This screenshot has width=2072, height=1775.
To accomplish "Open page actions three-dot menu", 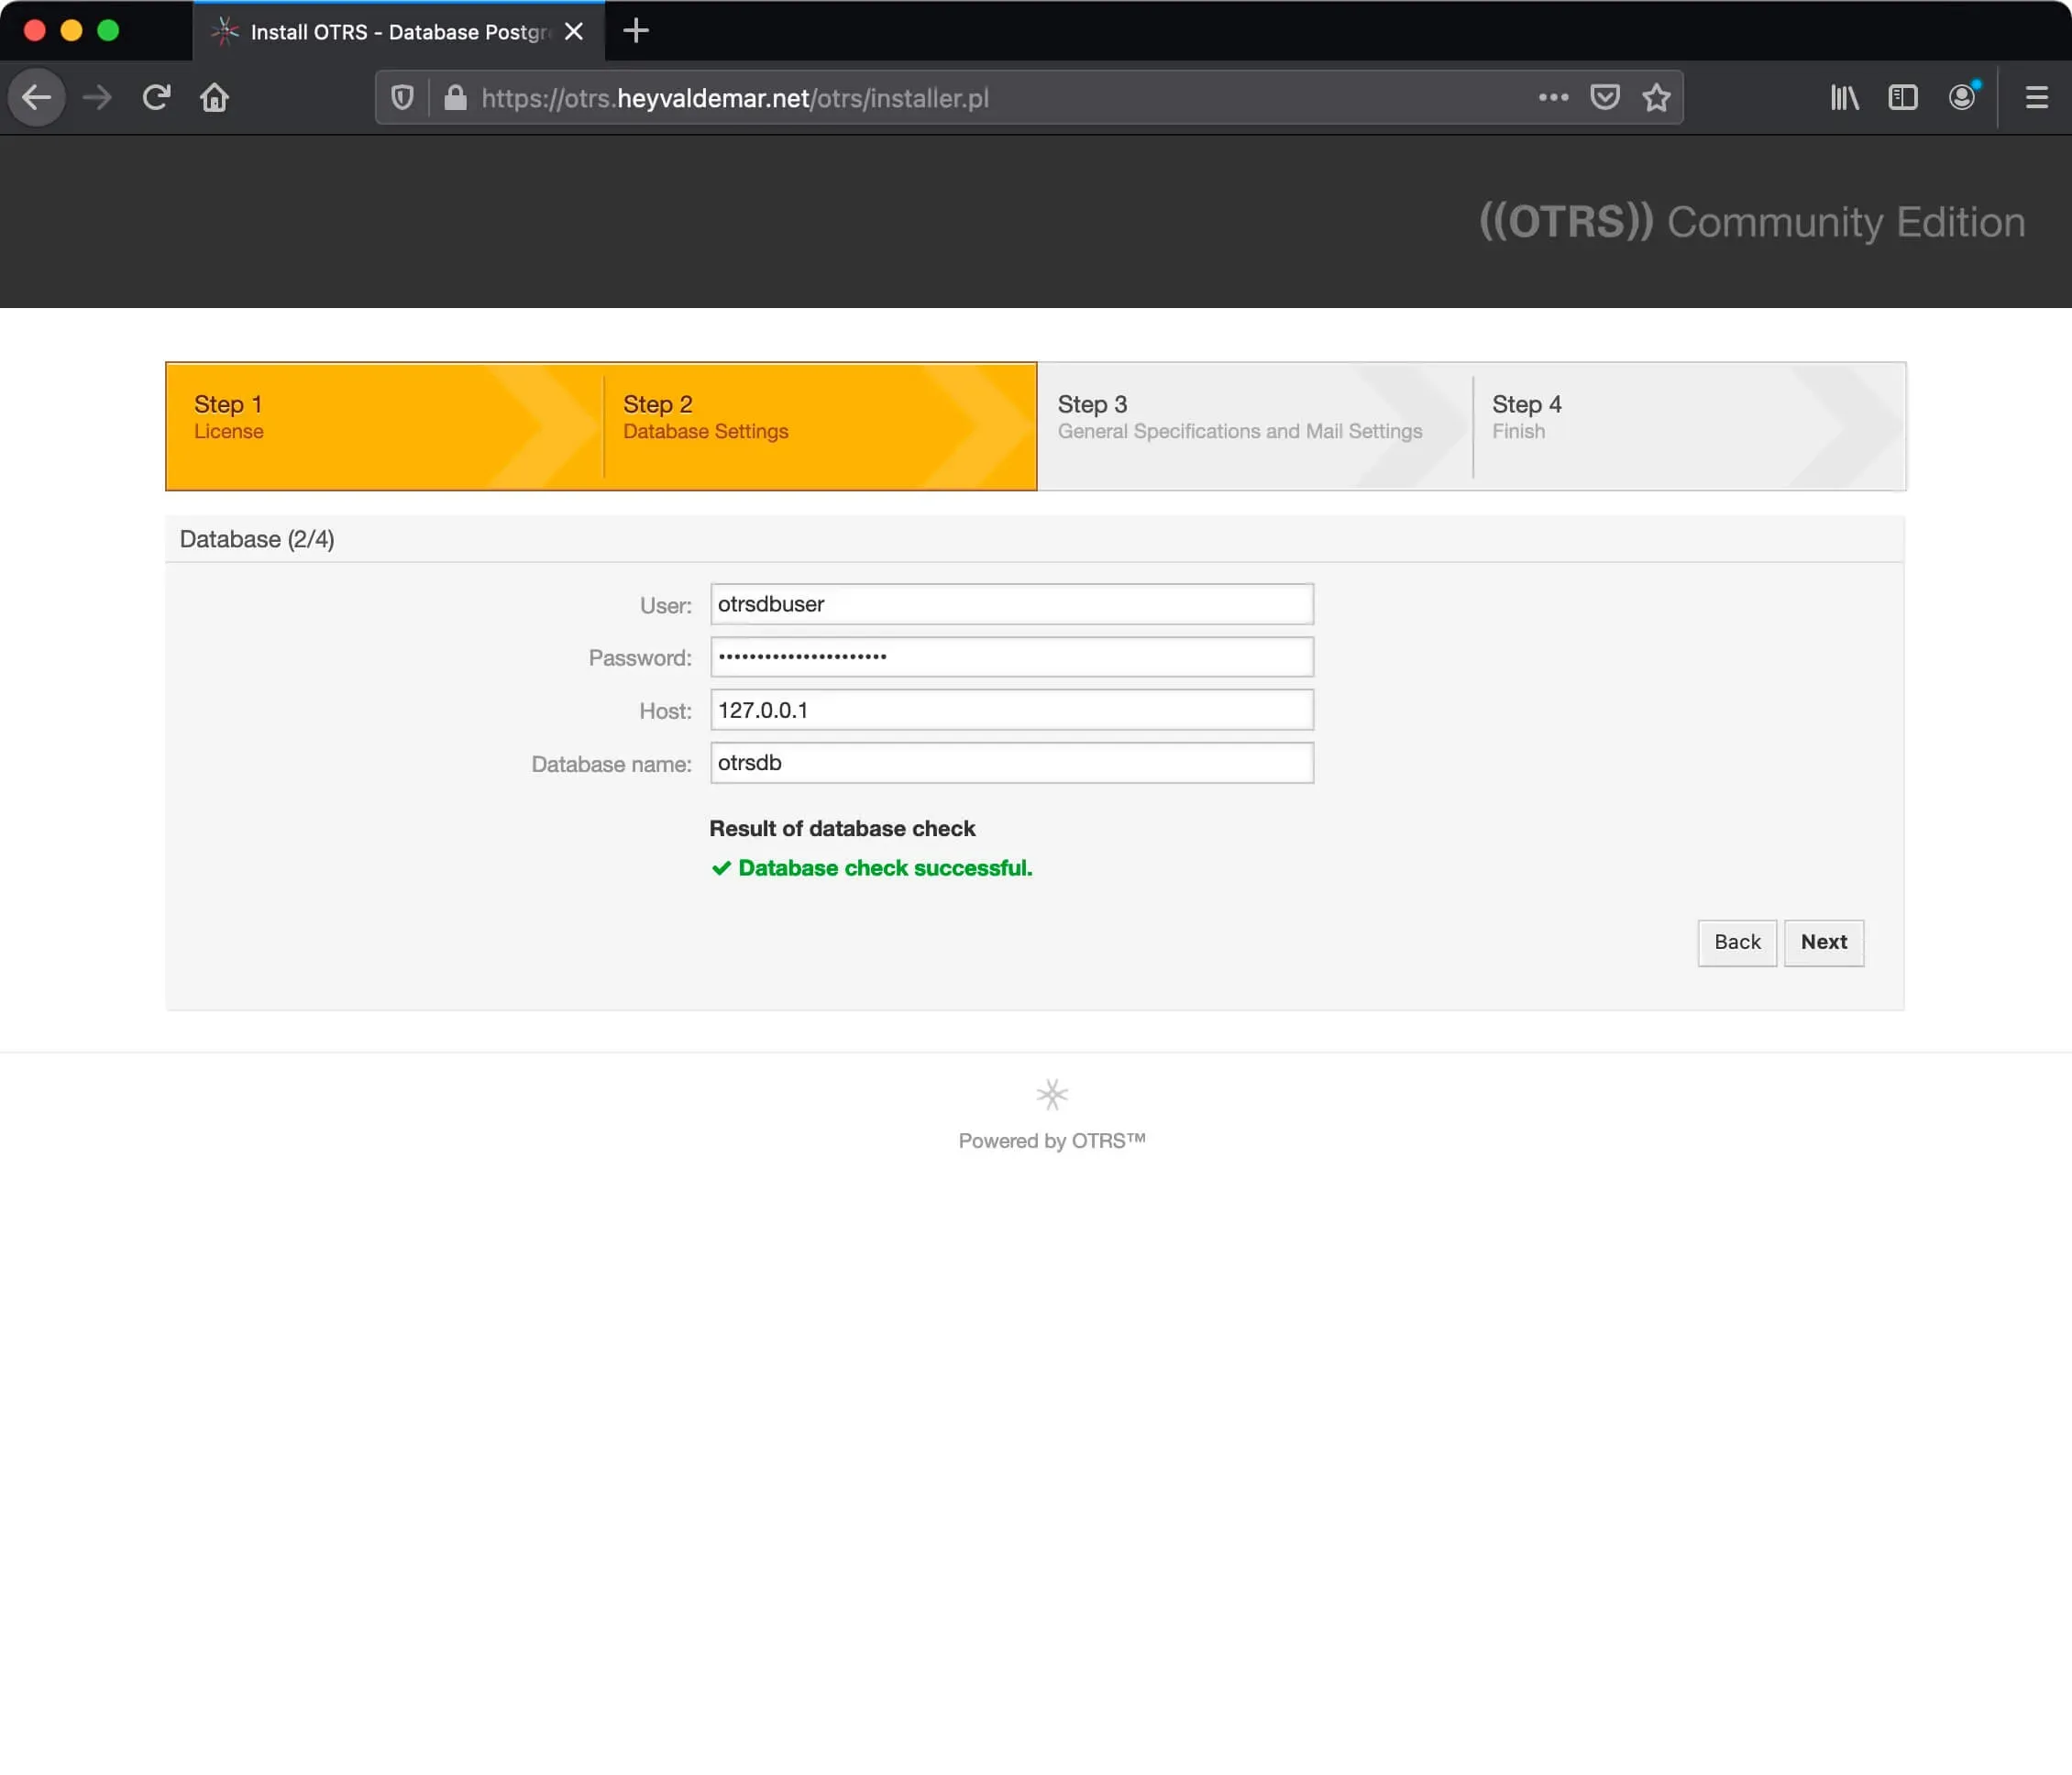I will coord(1553,97).
